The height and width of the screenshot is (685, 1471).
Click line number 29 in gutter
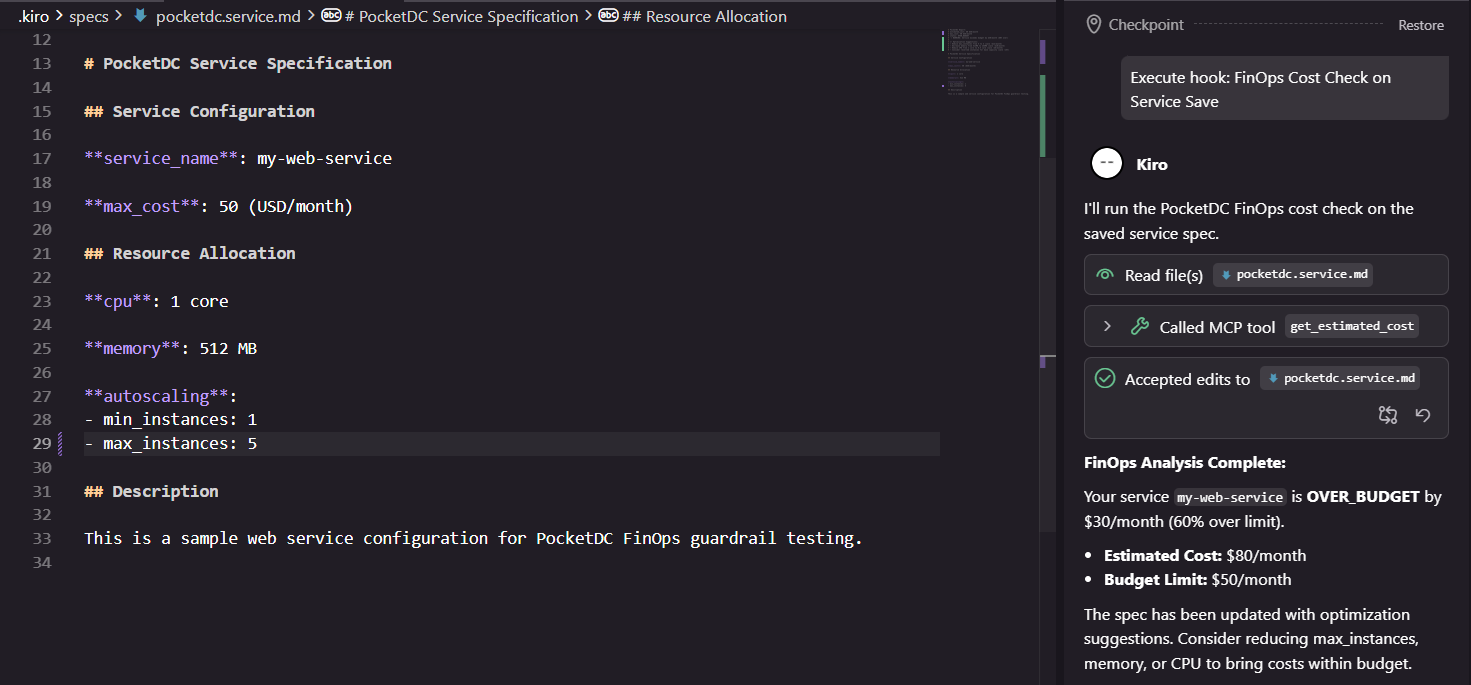pyautogui.click(x=41, y=443)
